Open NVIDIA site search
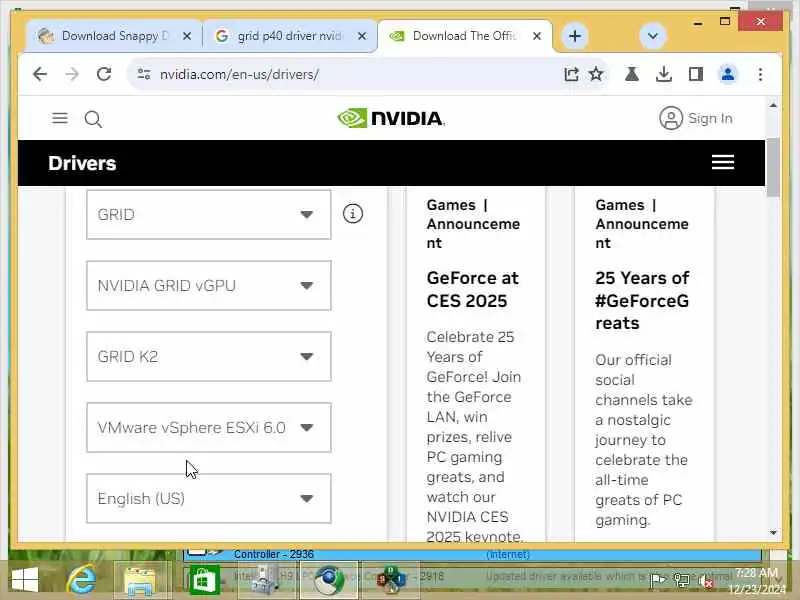This screenshot has height=600, width=800. click(x=93, y=119)
